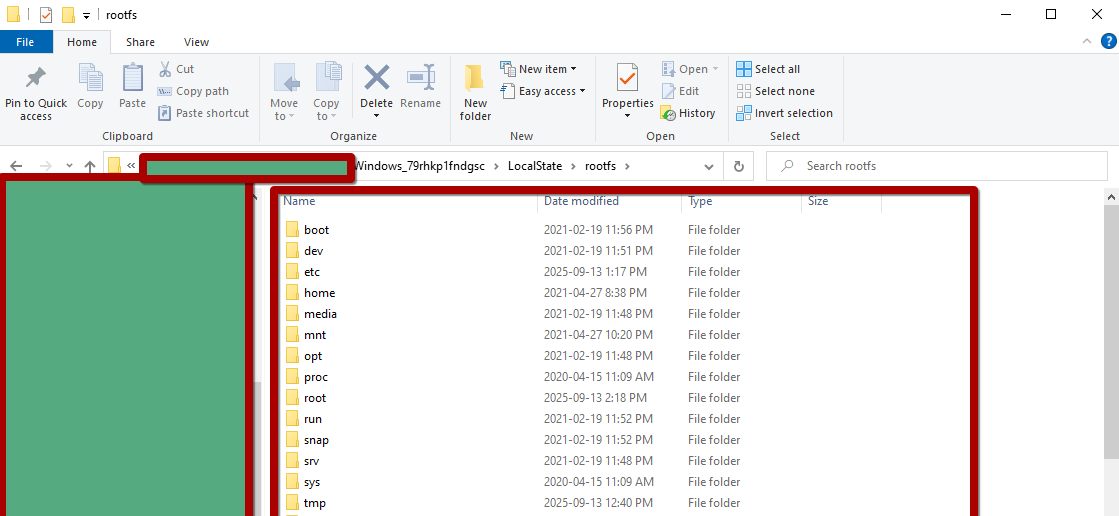Click the Cut scissors icon

tap(165, 69)
